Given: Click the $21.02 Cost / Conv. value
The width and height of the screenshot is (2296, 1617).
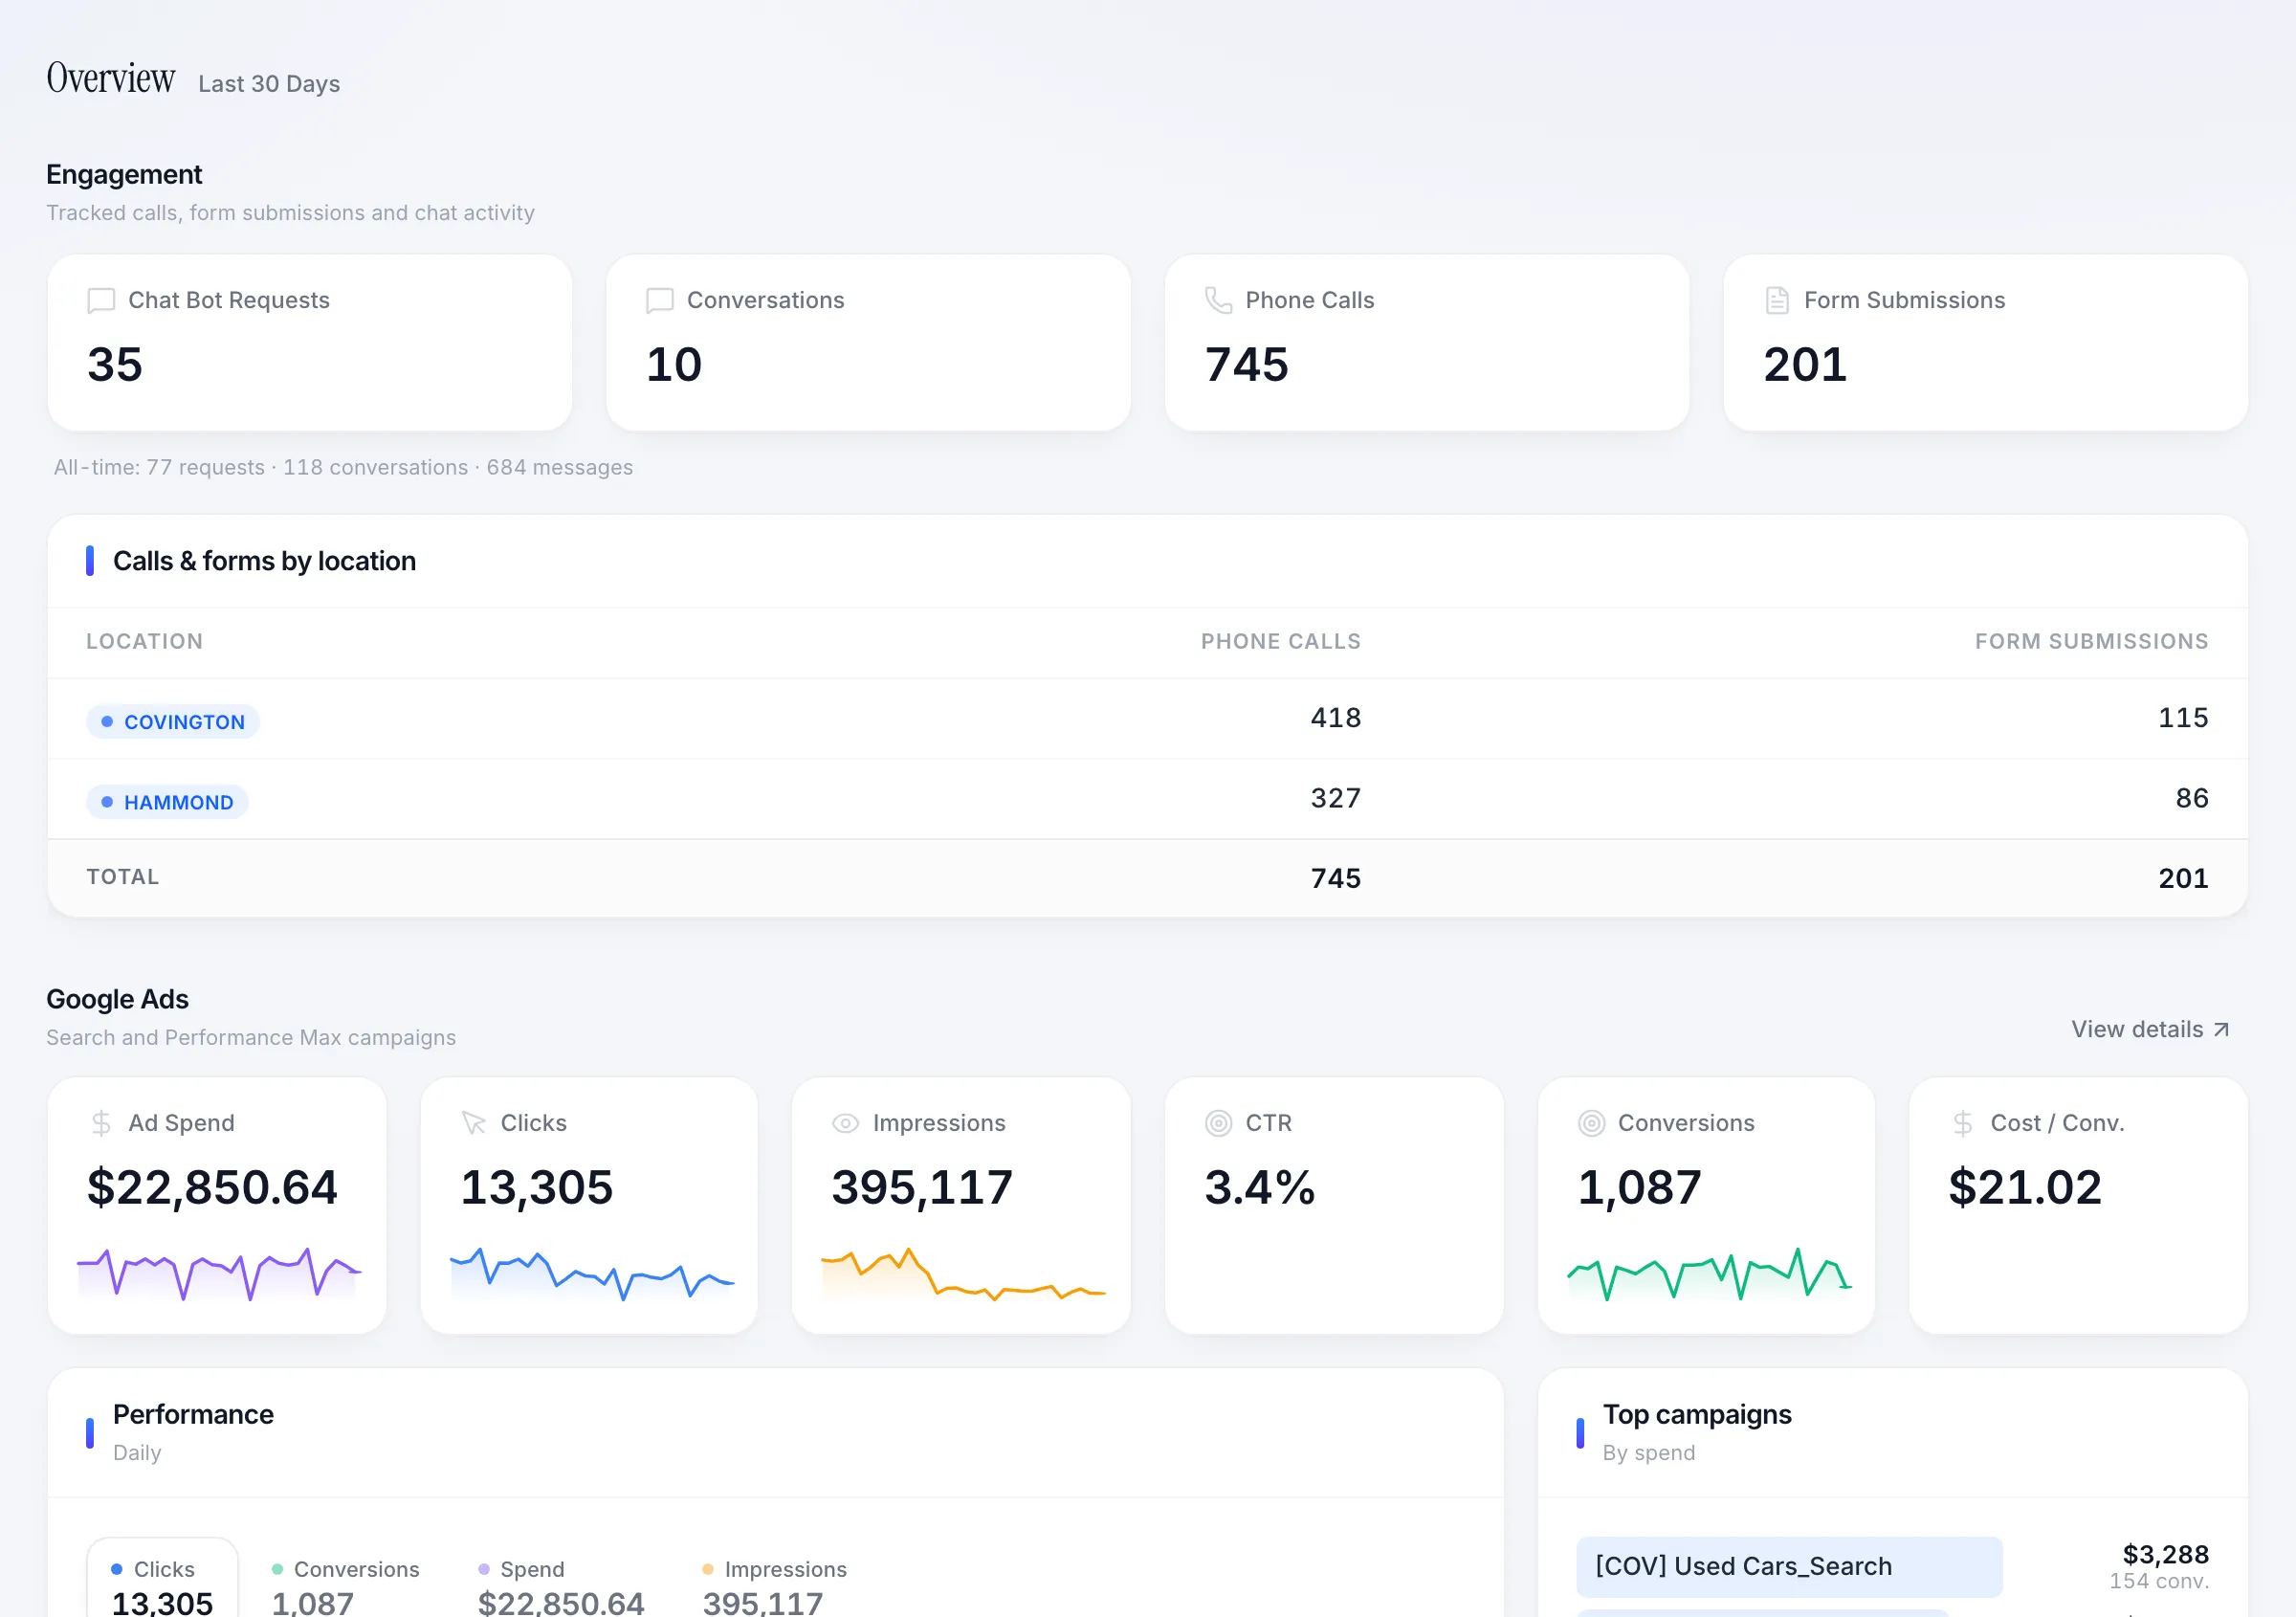Looking at the screenshot, I should tap(2024, 1188).
